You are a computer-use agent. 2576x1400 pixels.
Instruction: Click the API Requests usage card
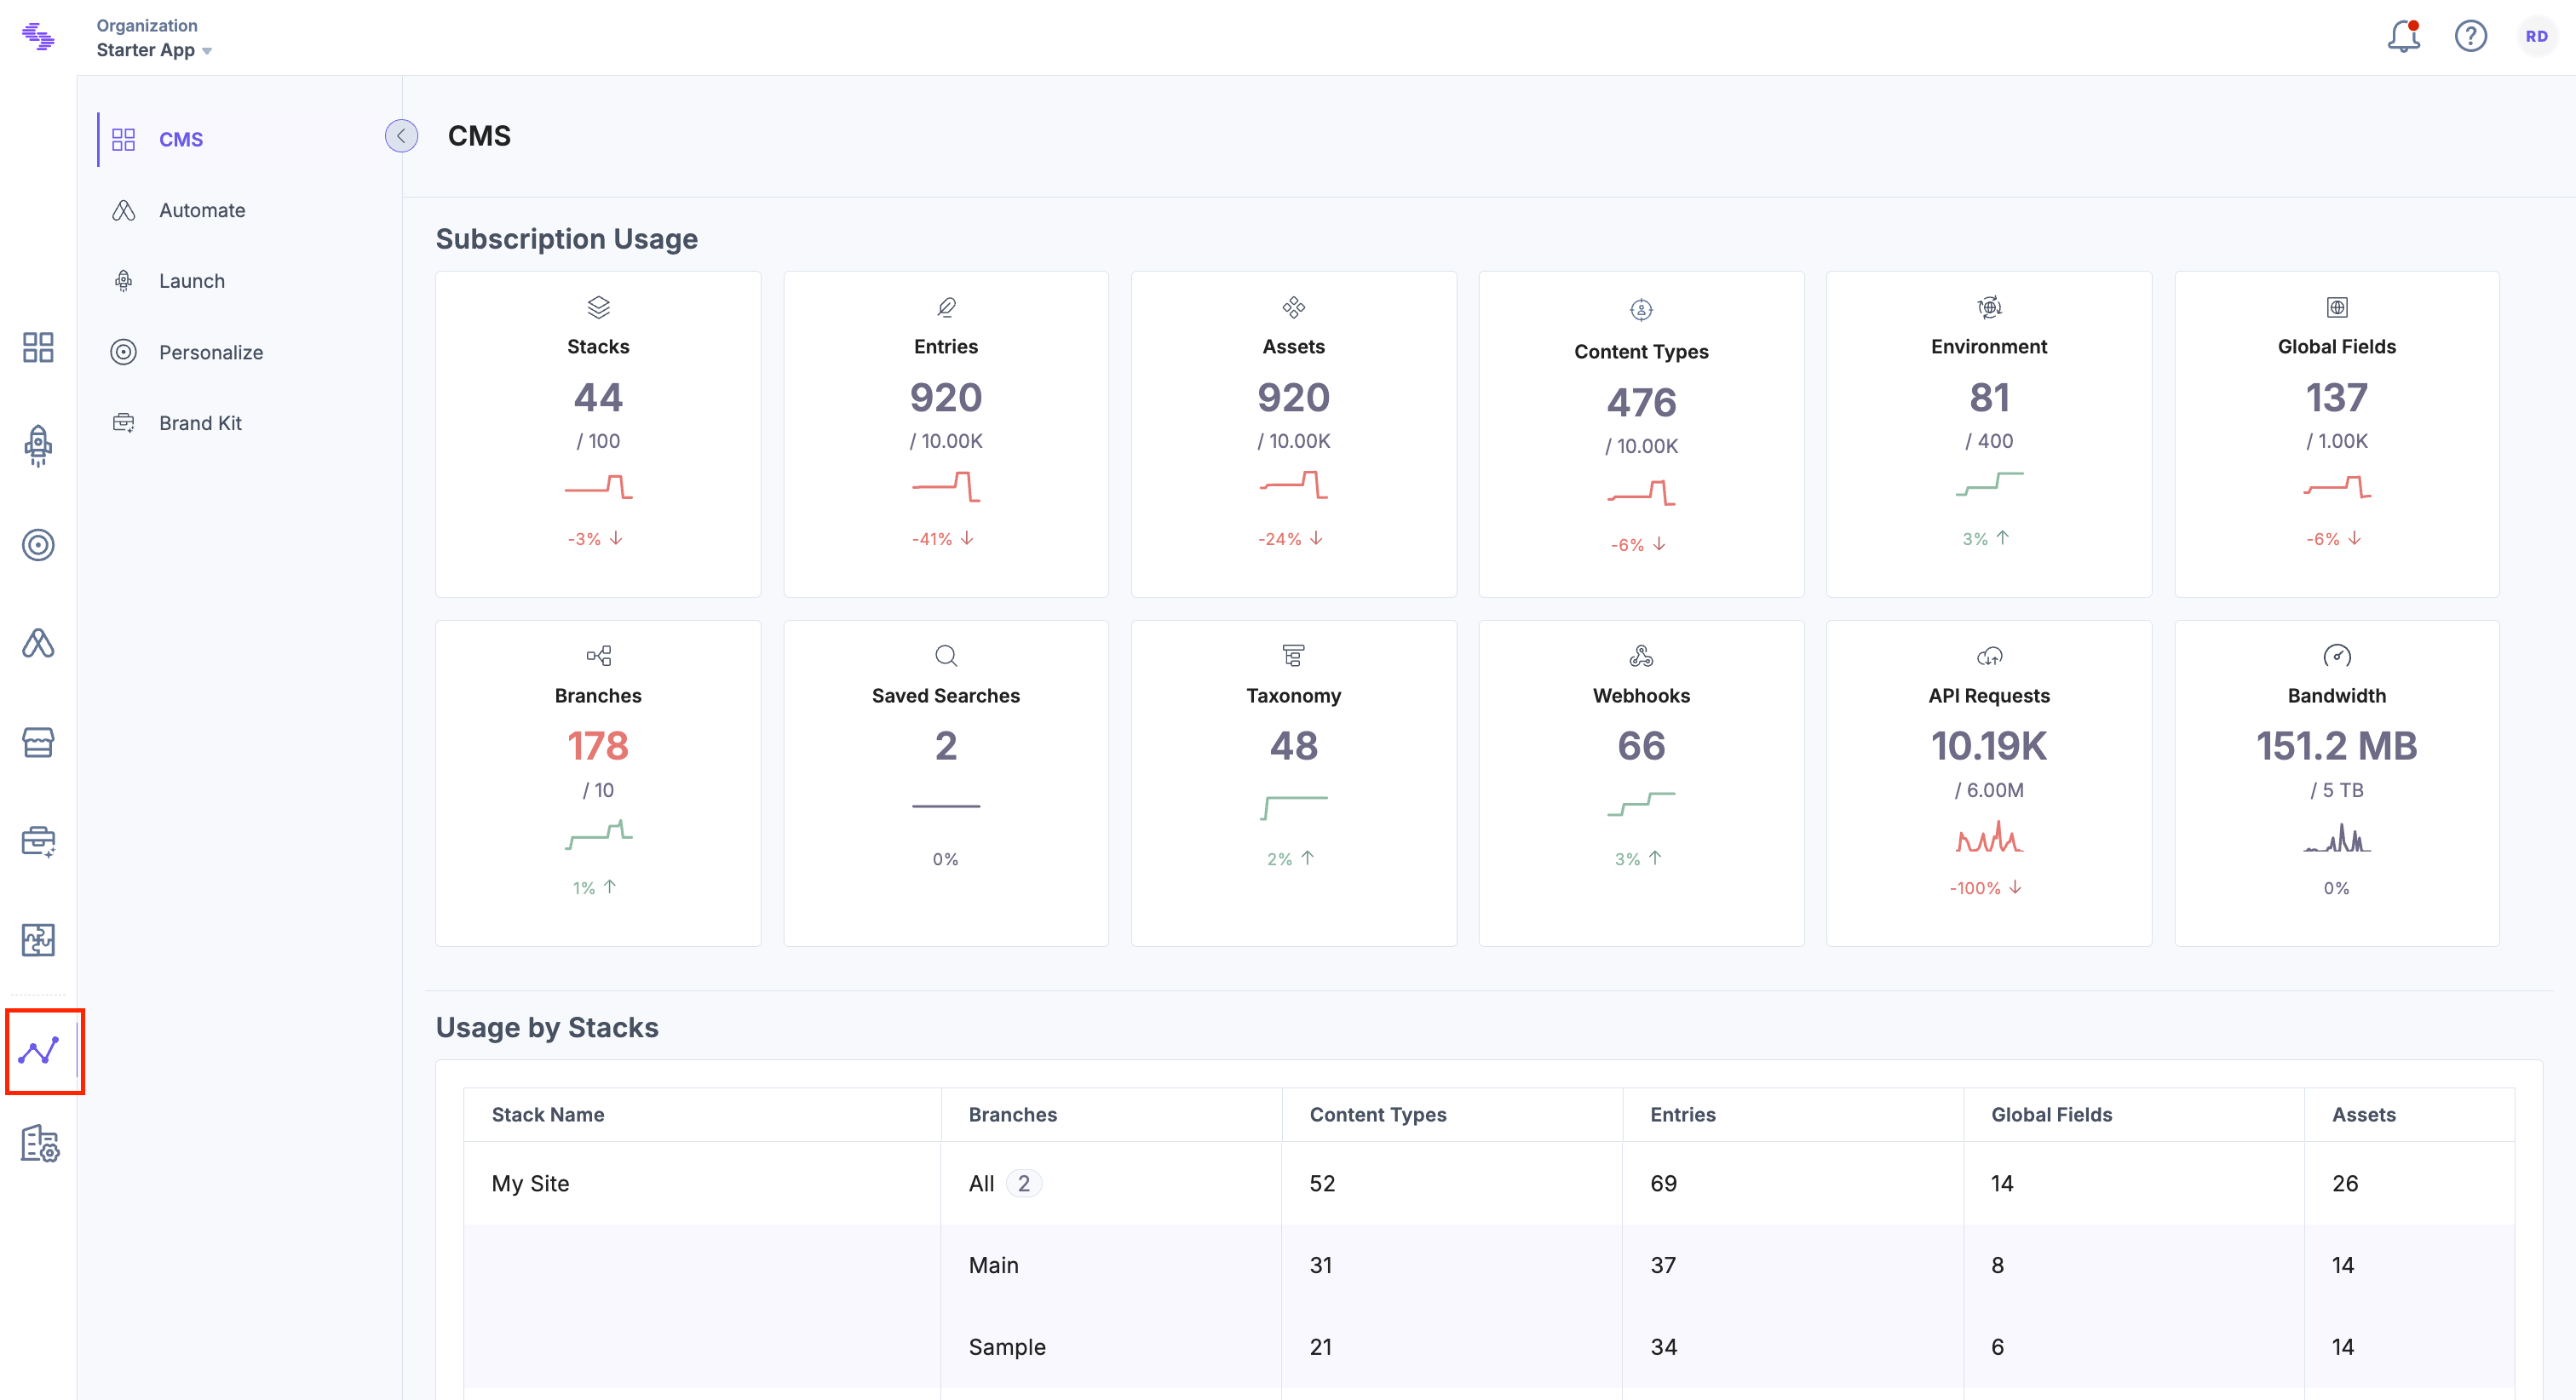(x=1988, y=782)
